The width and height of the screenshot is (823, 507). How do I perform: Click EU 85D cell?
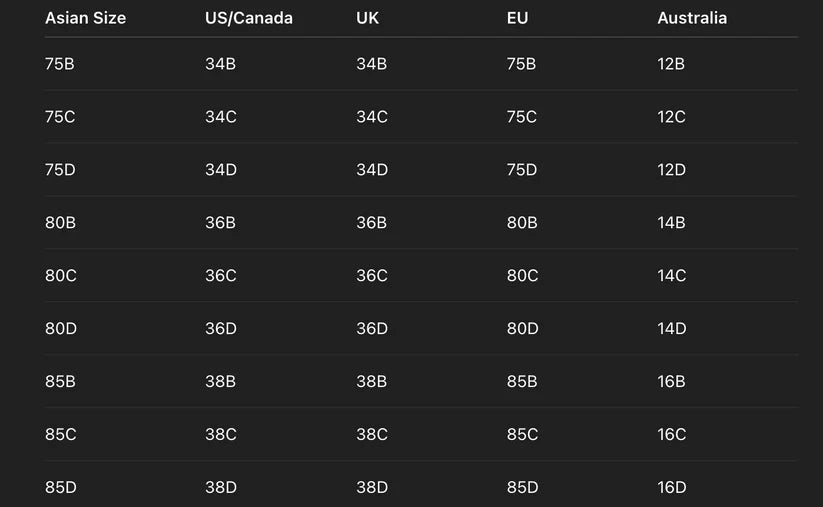click(522, 488)
